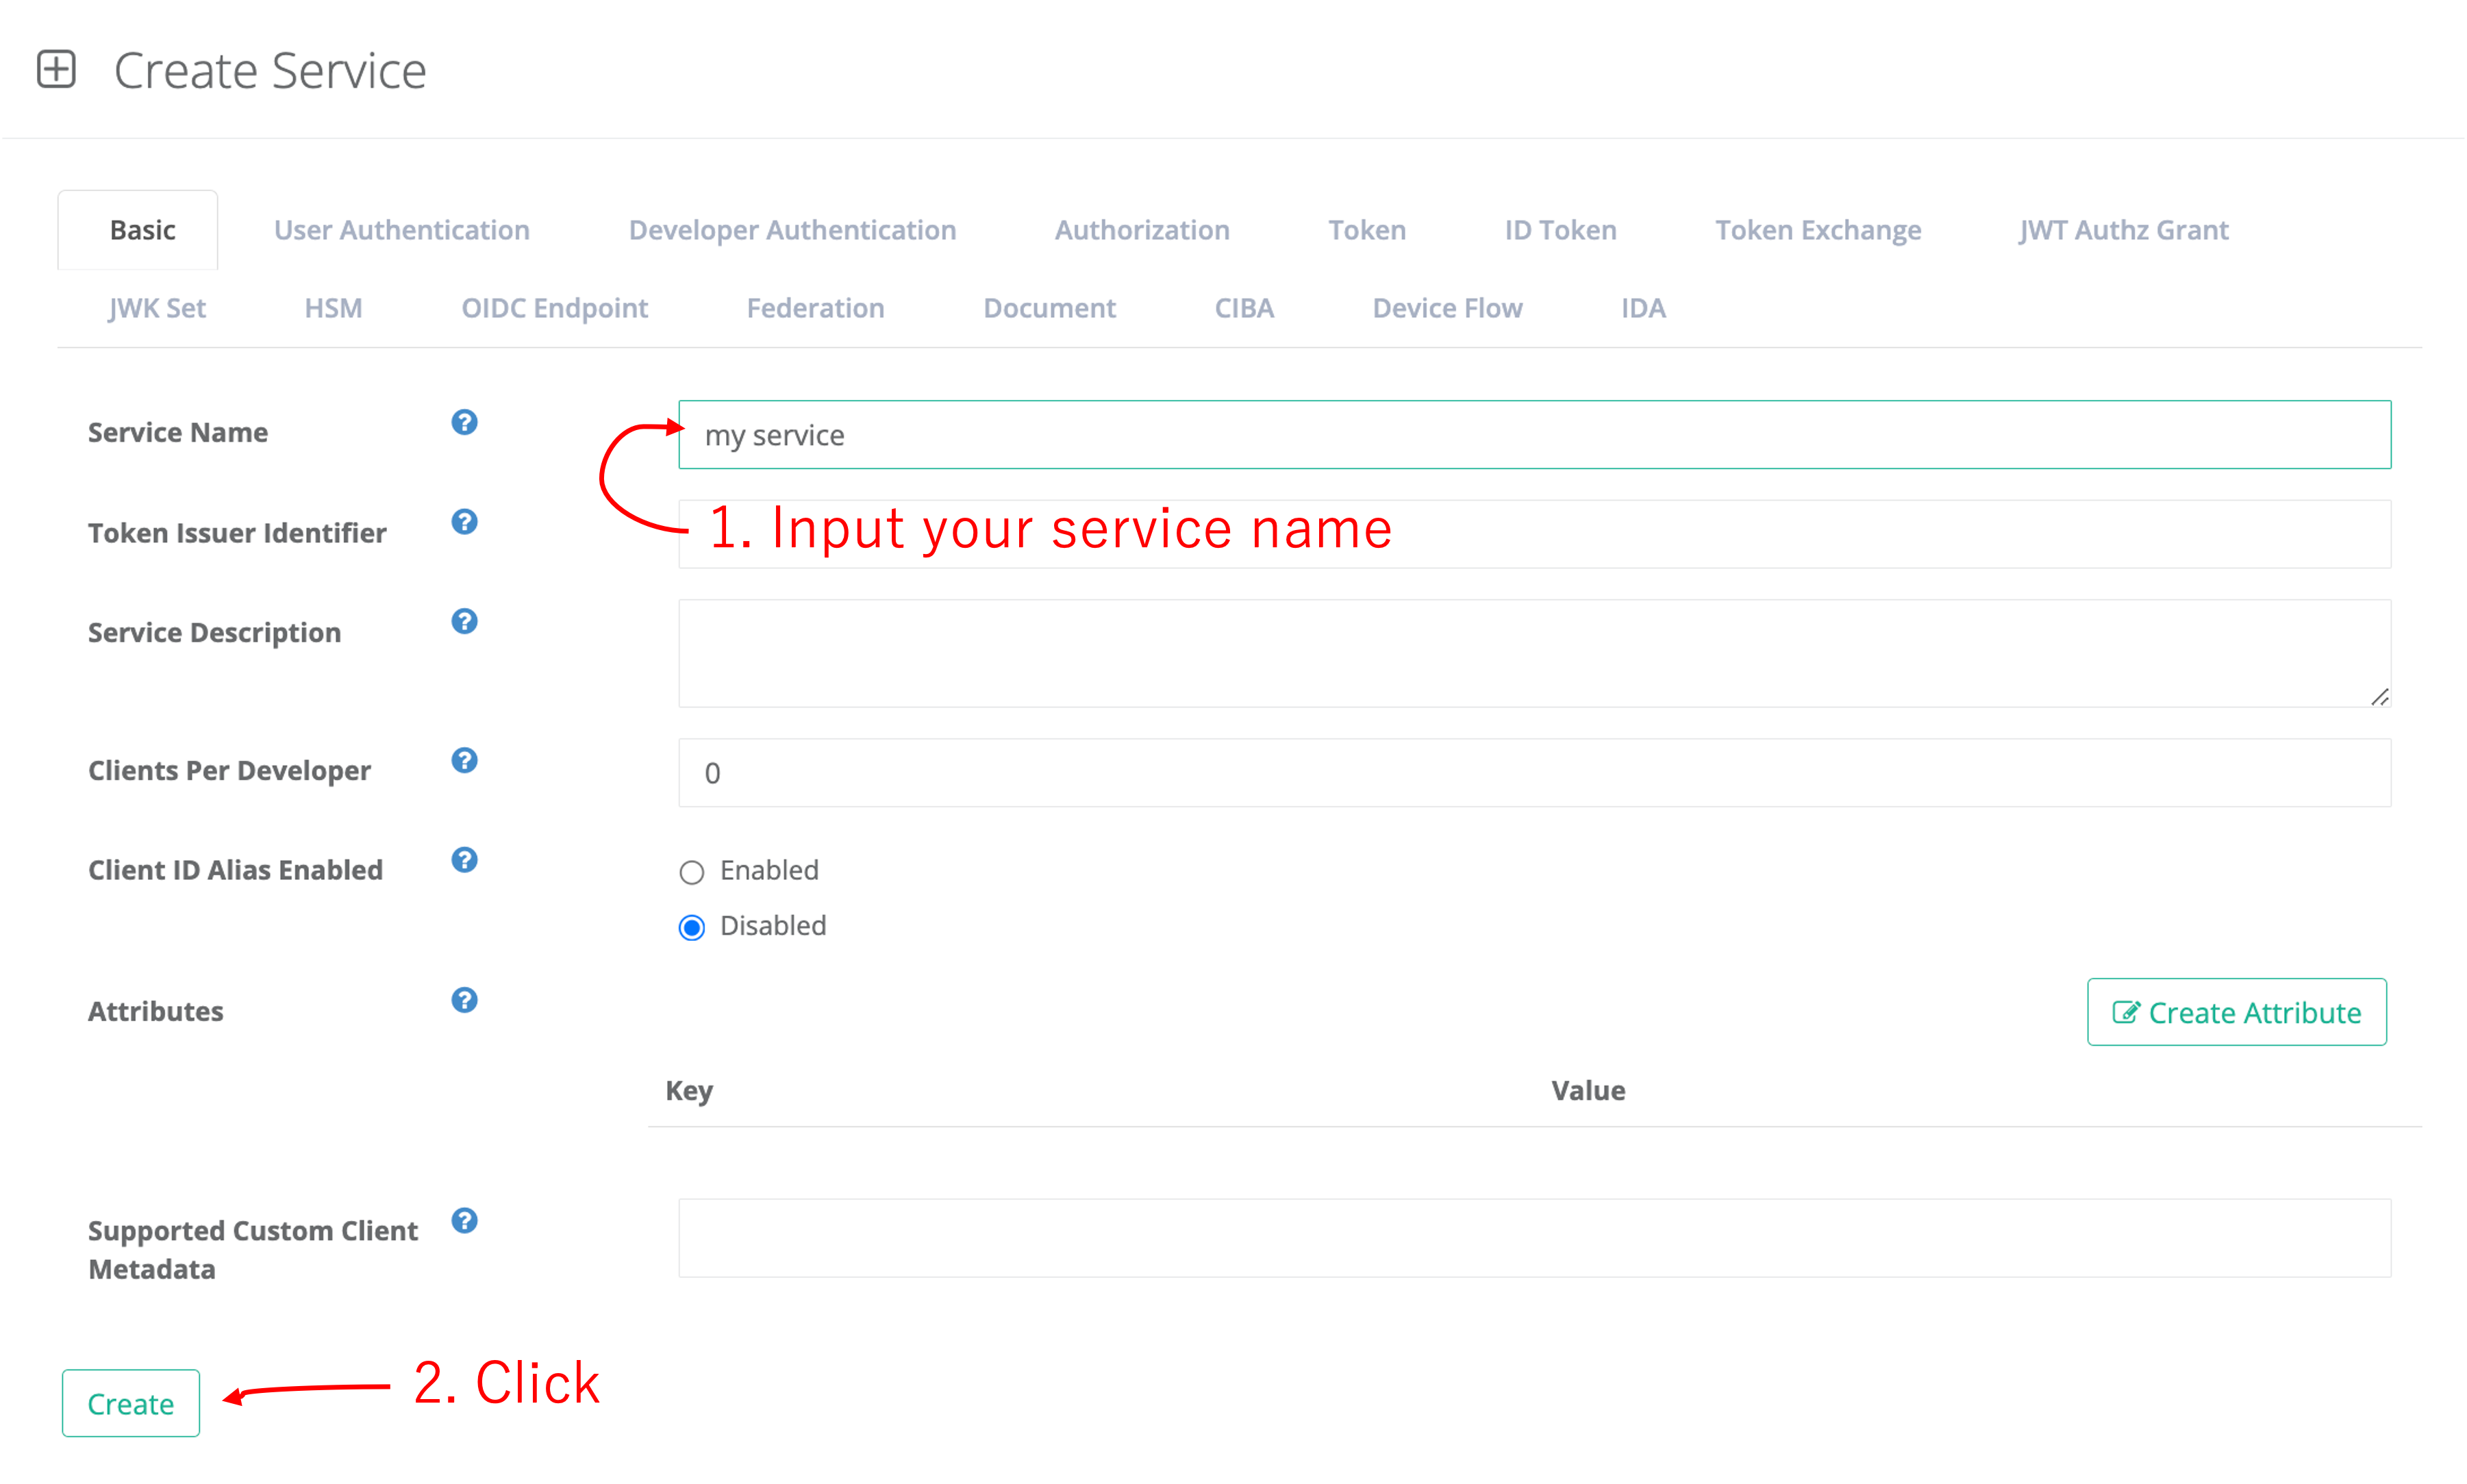Open the Device Flow tab
2467x1484 pixels.
(x=1446, y=308)
